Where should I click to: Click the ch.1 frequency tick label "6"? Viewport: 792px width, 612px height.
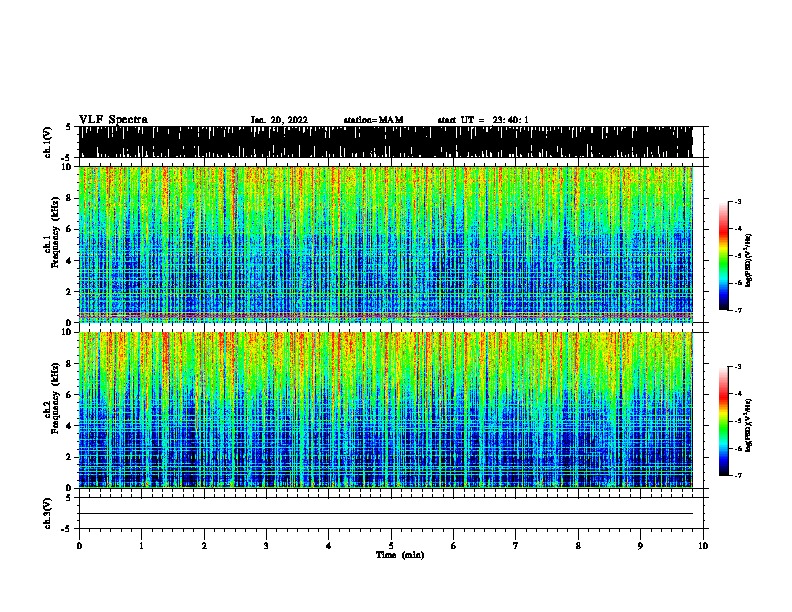[70, 229]
